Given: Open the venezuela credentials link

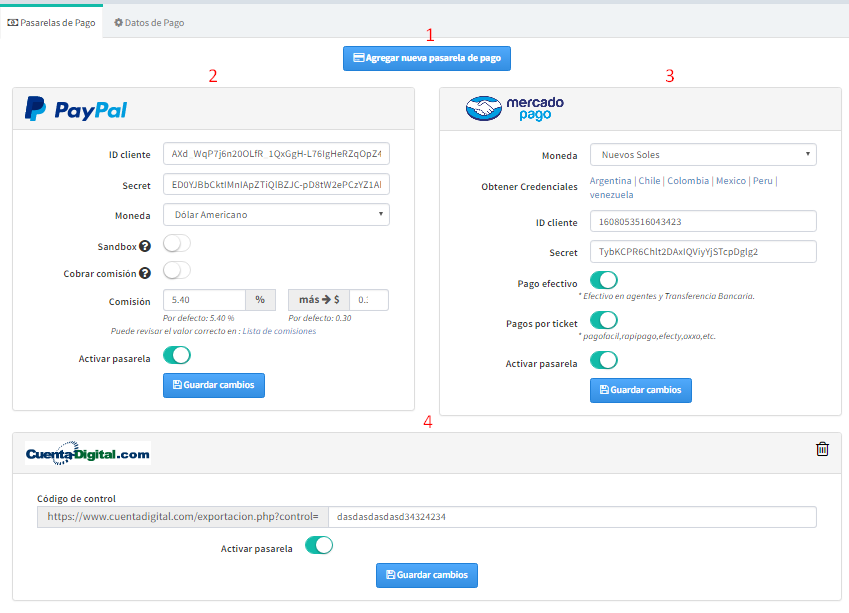Looking at the screenshot, I should point(611,194).
